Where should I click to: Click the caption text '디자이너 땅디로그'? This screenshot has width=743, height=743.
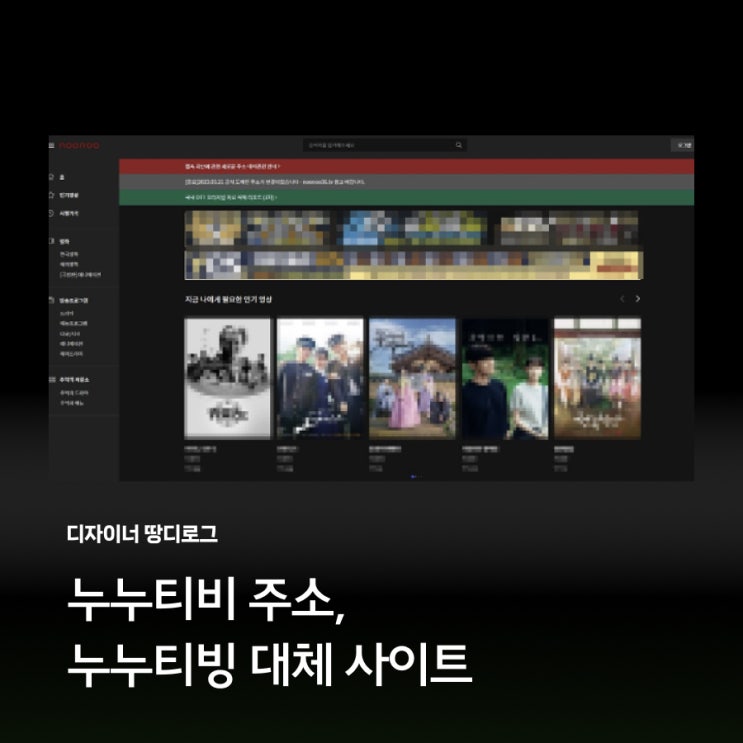pyautogui.click(x=142, y=534)
